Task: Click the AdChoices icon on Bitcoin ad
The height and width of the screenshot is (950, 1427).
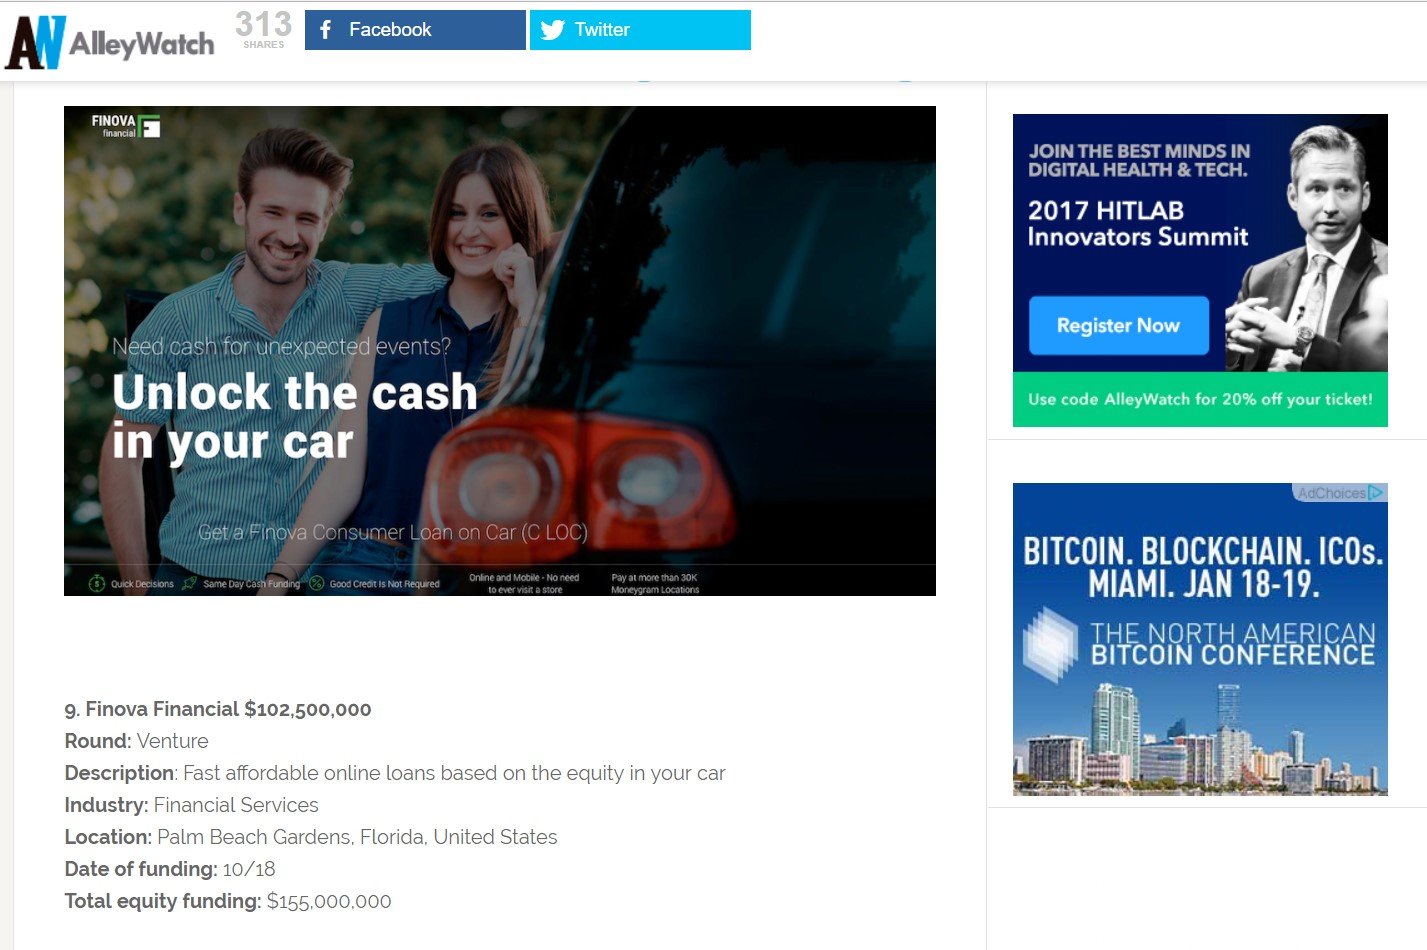Action: click(1377, 493)
